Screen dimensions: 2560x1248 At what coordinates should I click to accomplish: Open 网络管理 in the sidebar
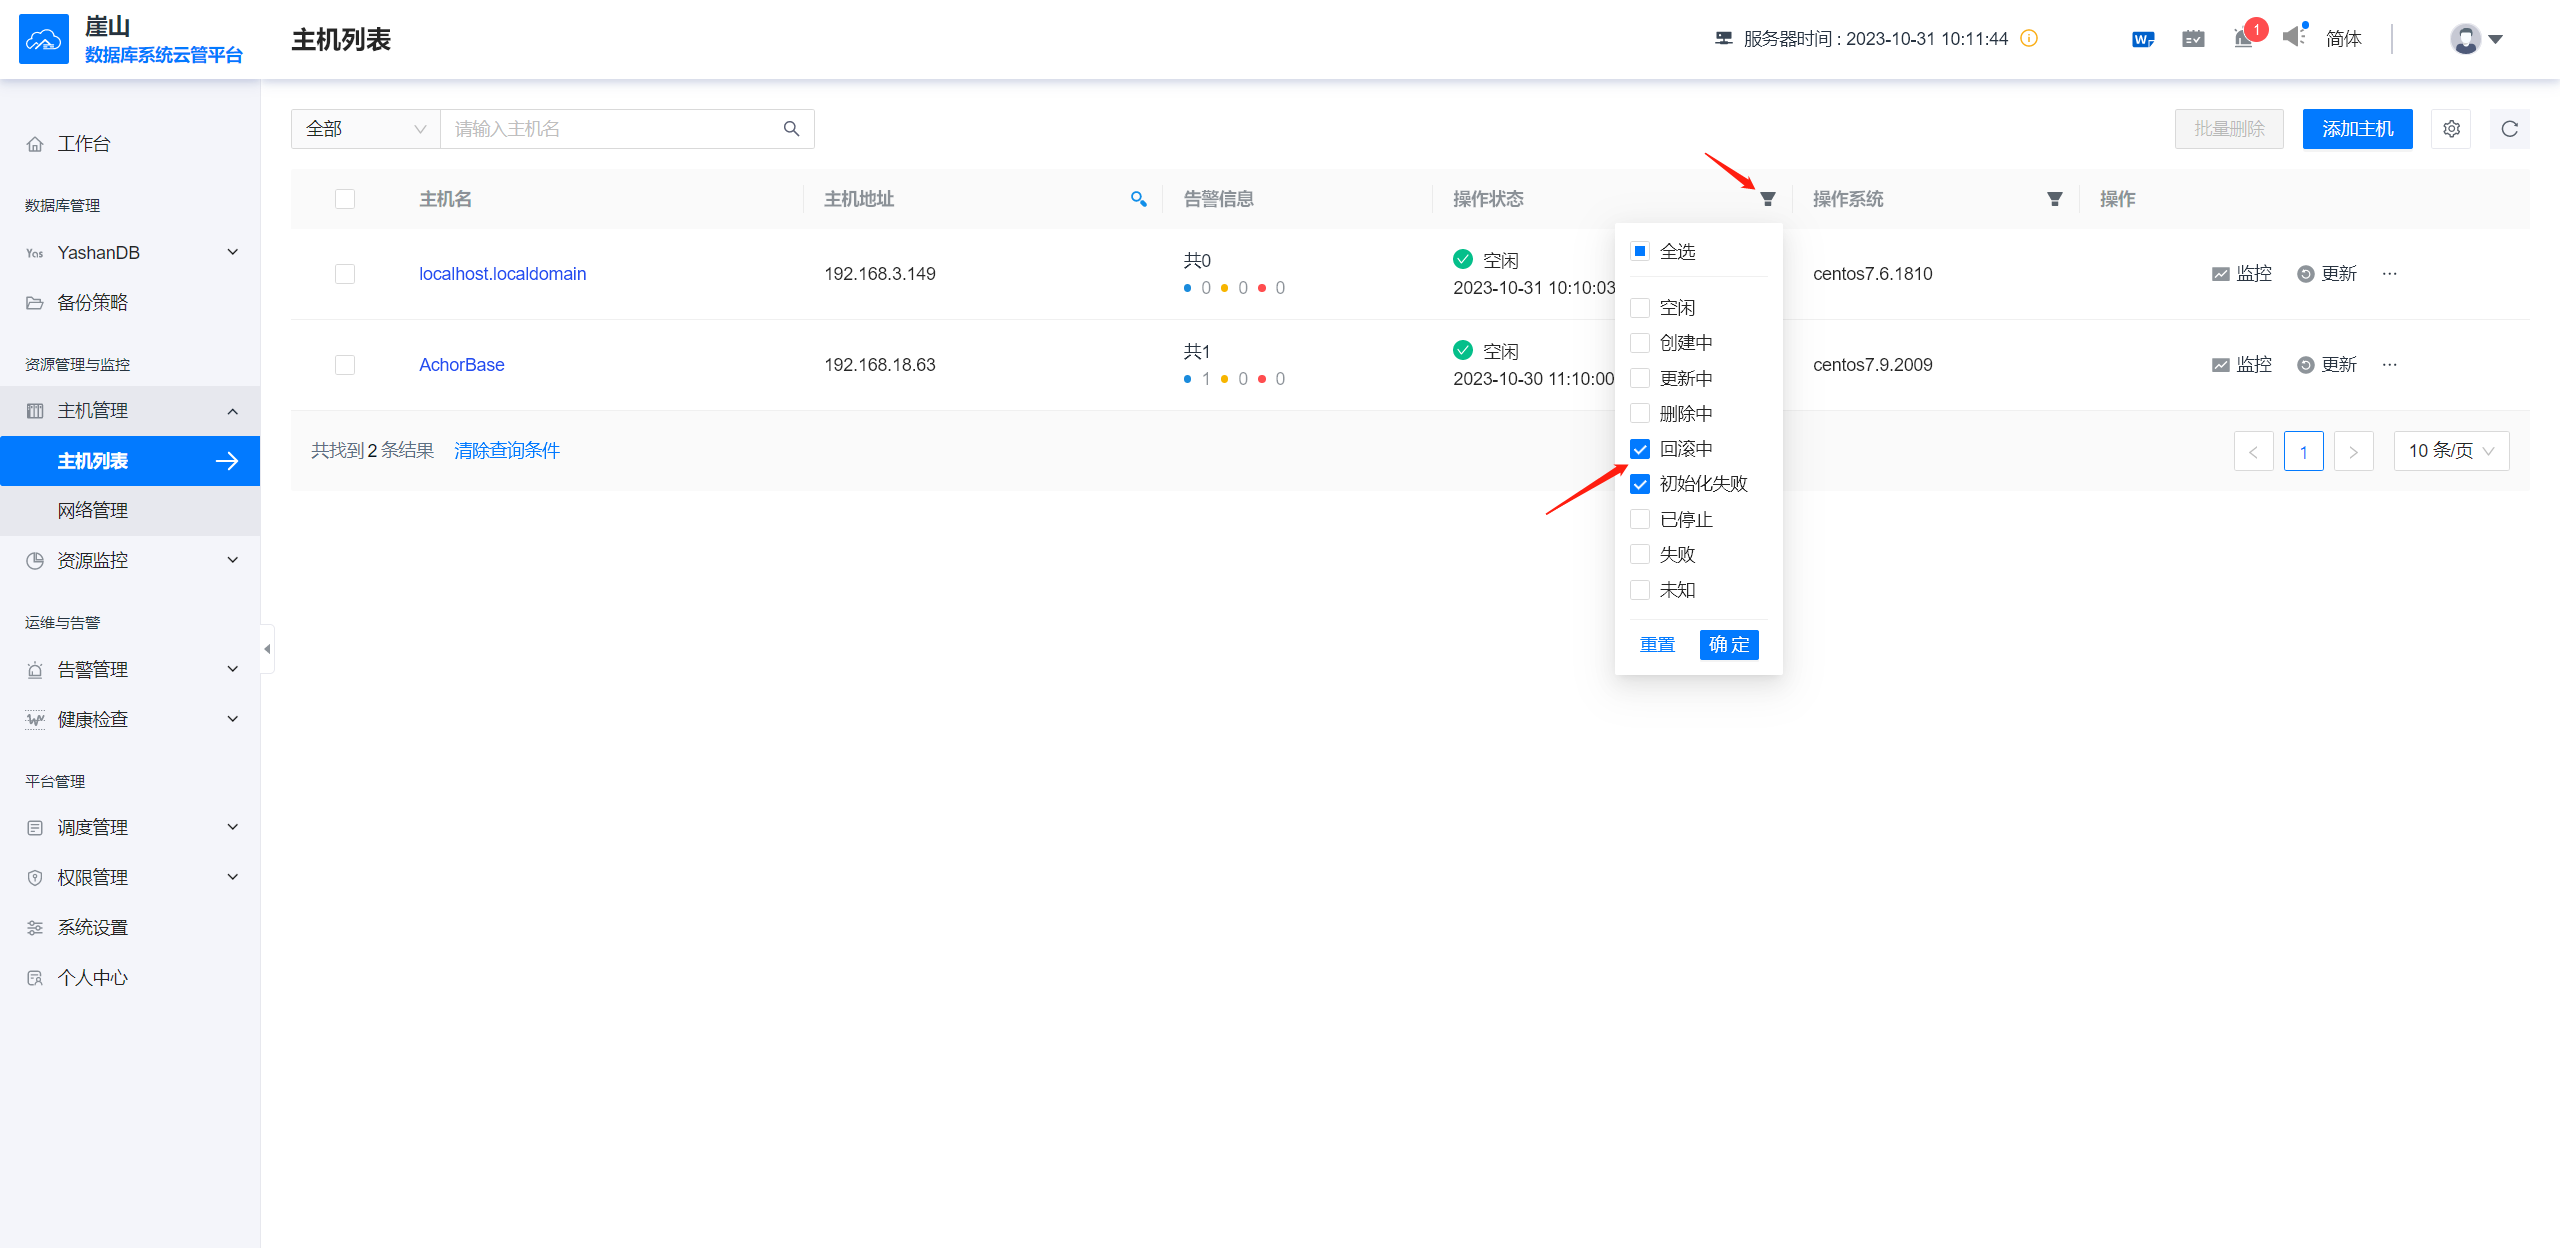pyautogui.click(x=92, y=511)
